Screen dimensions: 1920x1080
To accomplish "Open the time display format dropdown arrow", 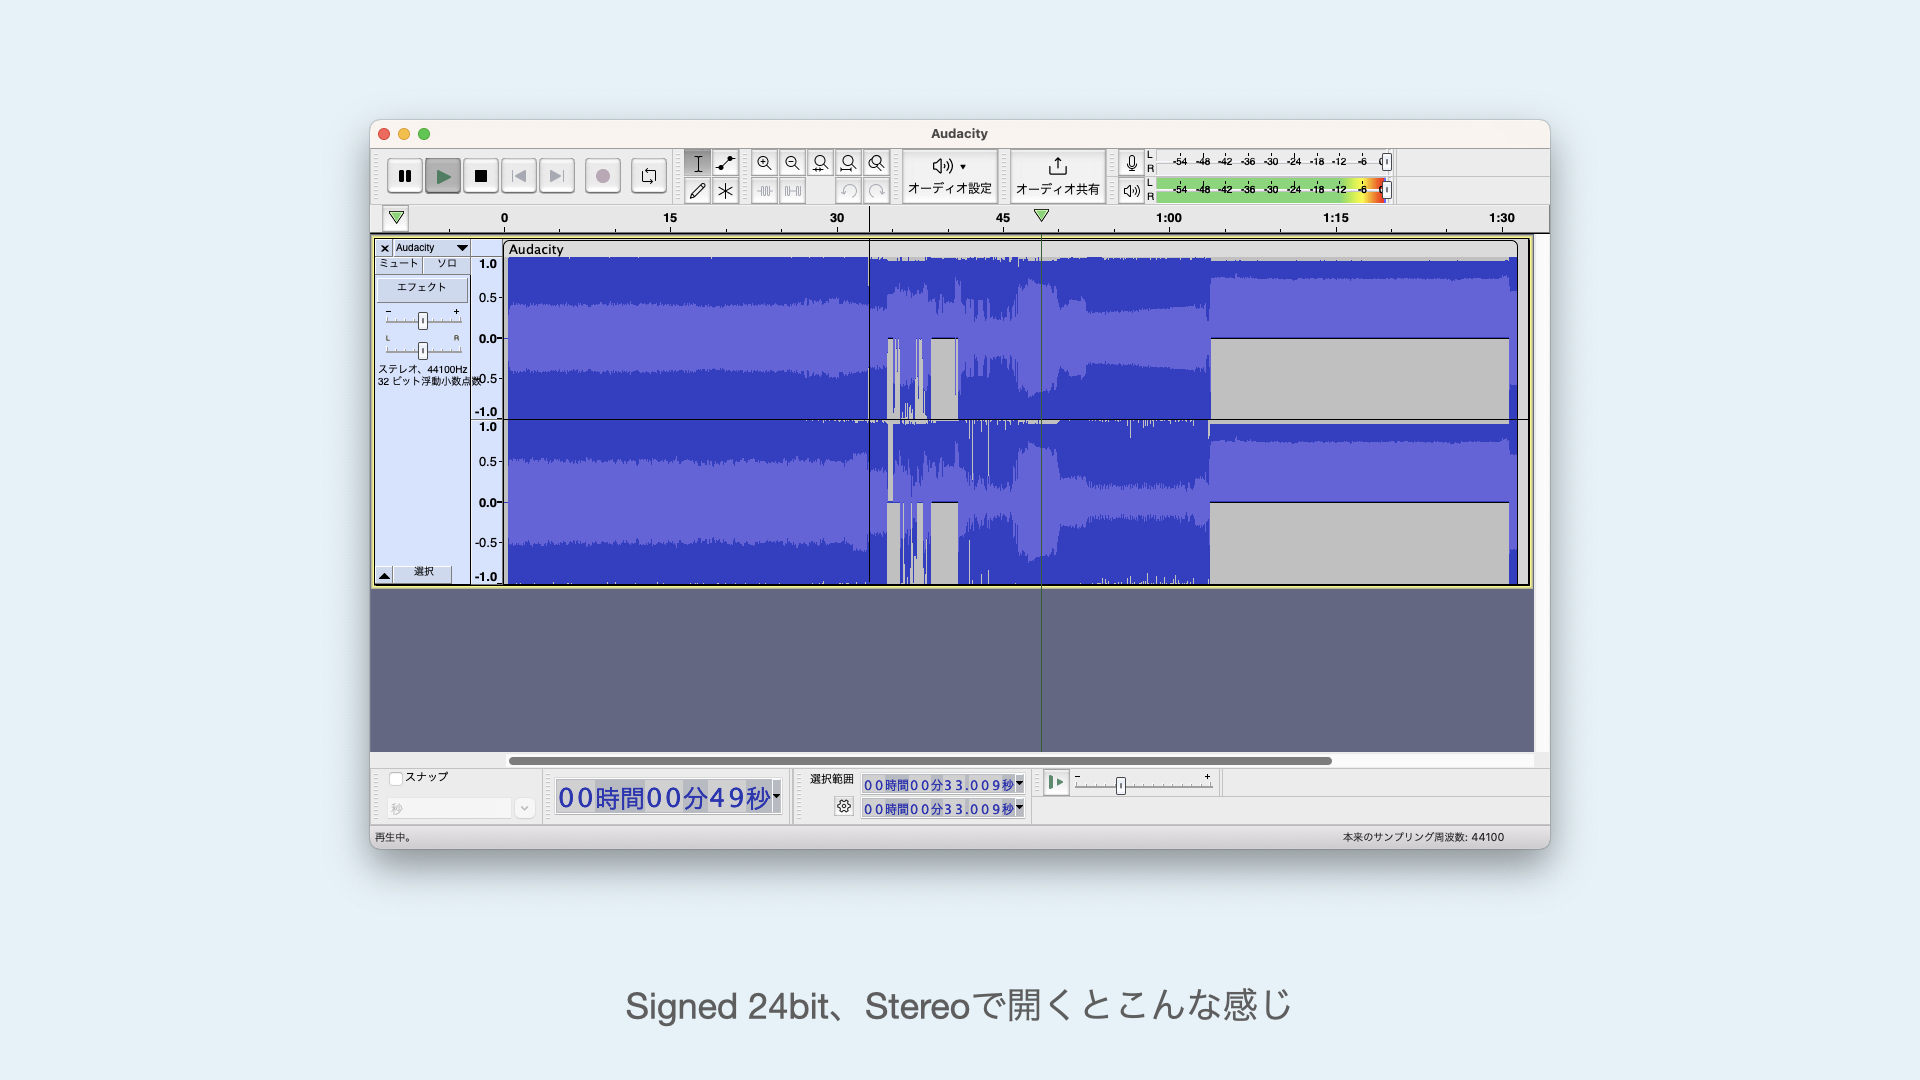I will point(776,797).
